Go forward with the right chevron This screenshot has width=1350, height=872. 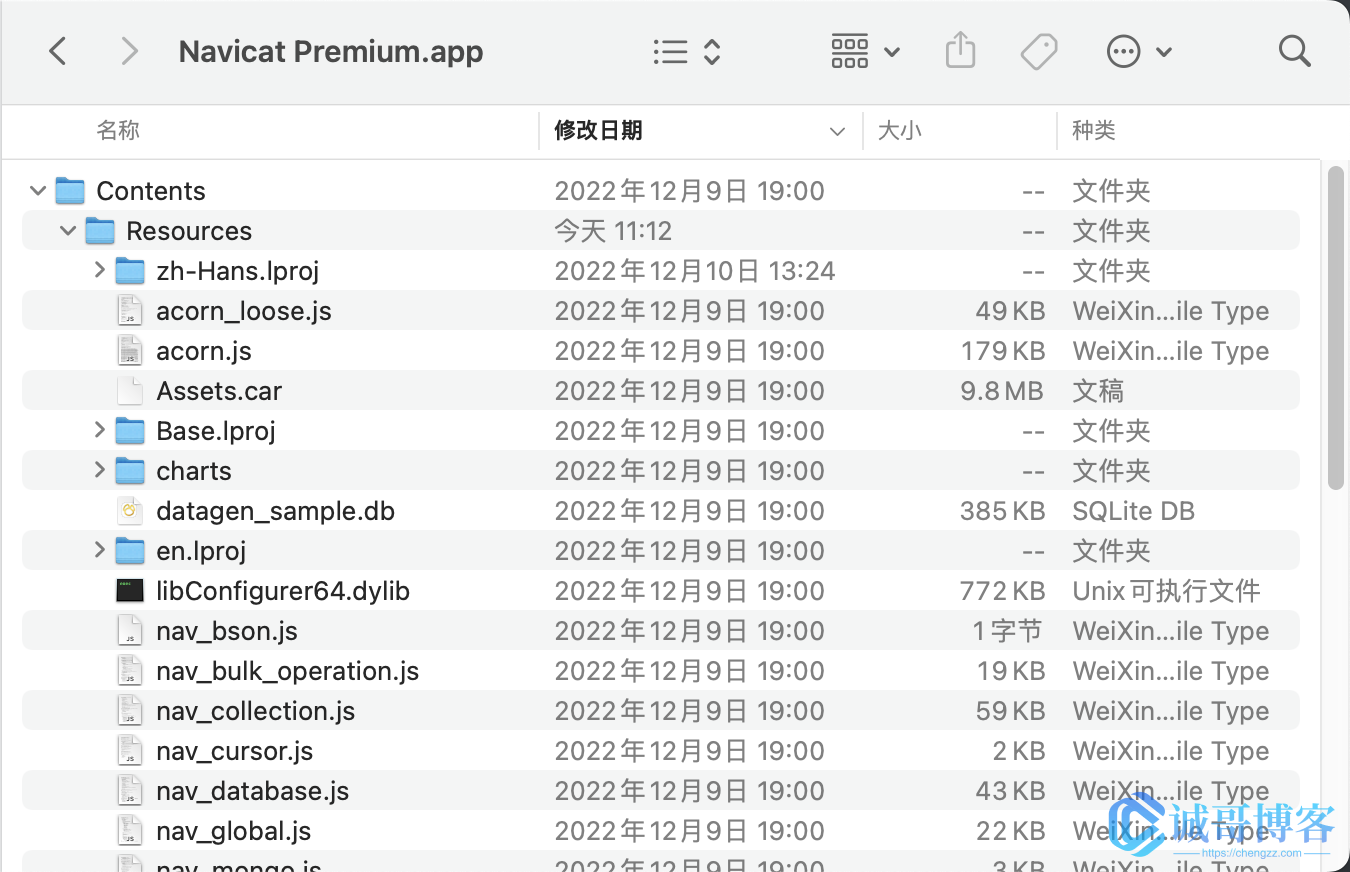129,51
